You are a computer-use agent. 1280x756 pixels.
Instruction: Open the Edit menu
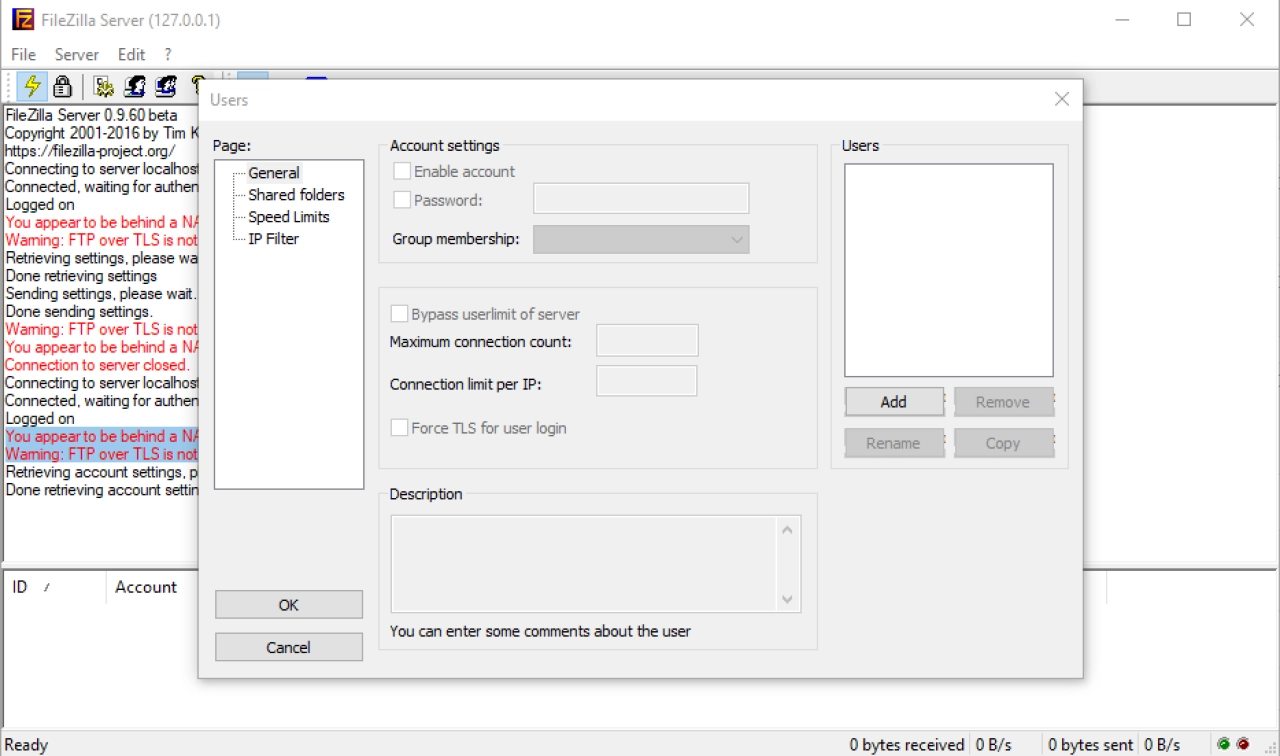(131, 55)
